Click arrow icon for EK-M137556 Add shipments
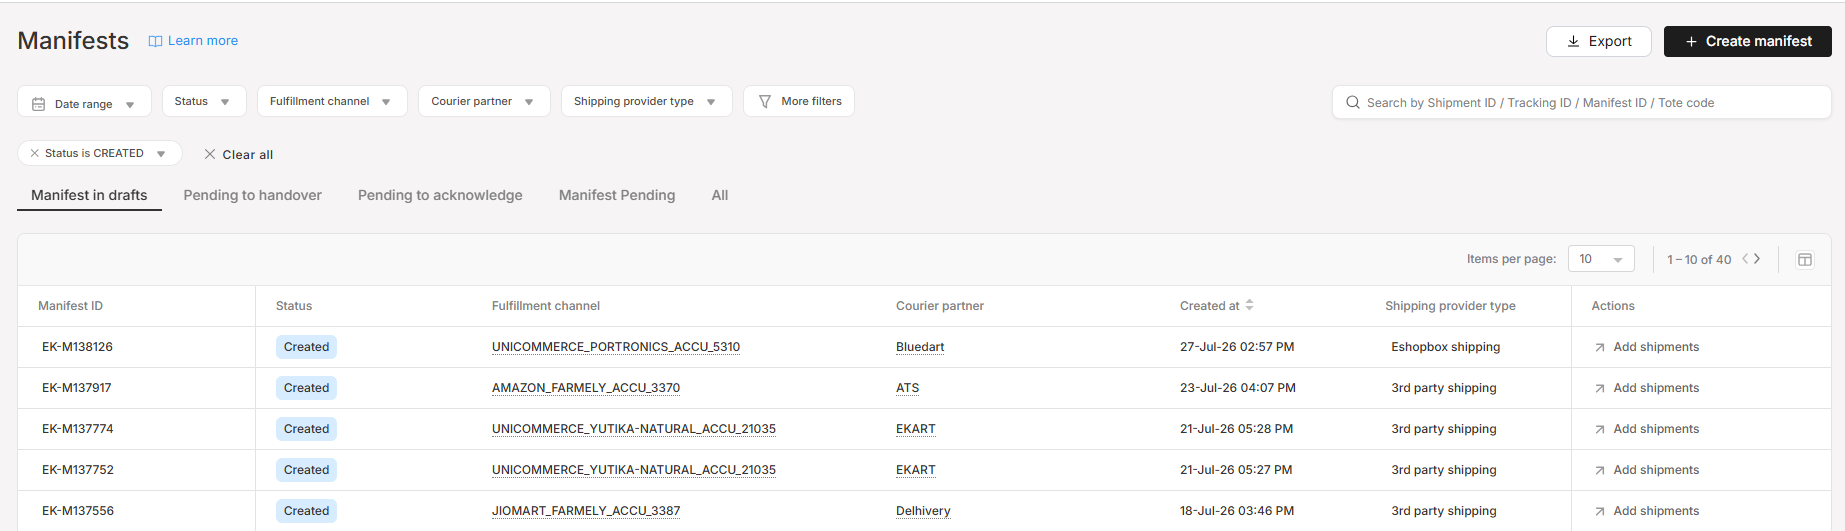This screenshot has width=1845, height=531. [1600, 511]
